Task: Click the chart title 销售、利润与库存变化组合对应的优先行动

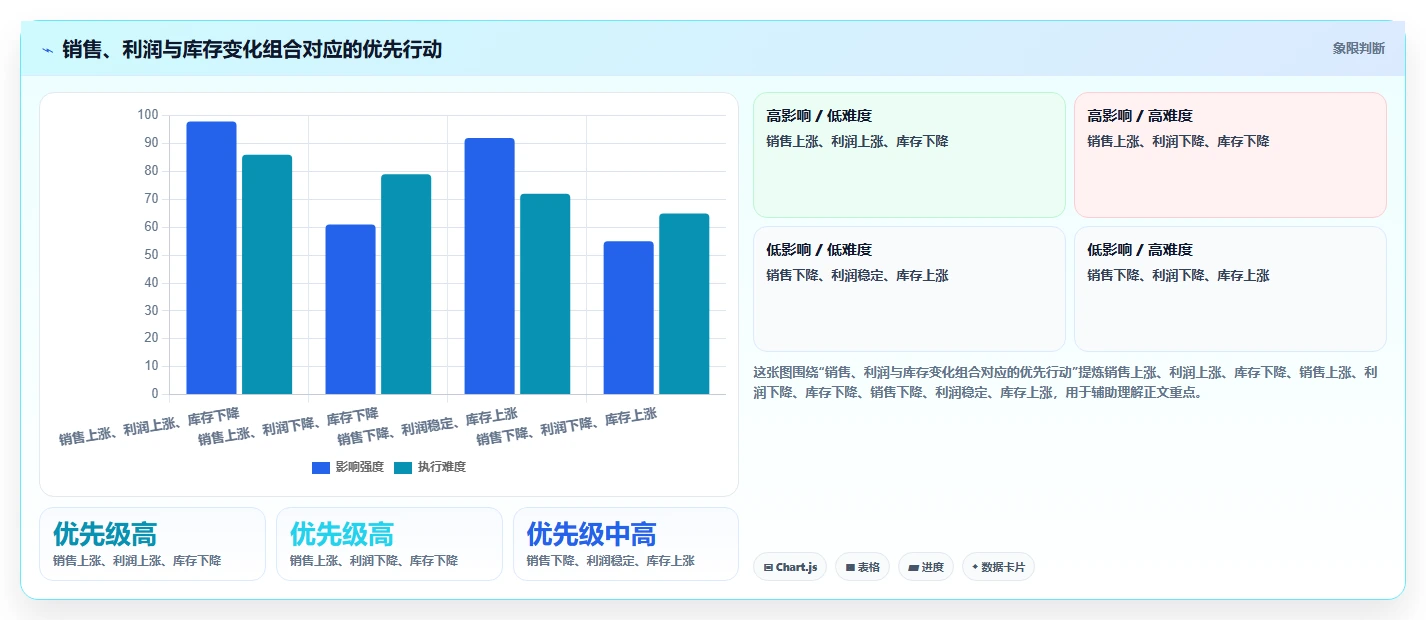Action: [252, 50]
